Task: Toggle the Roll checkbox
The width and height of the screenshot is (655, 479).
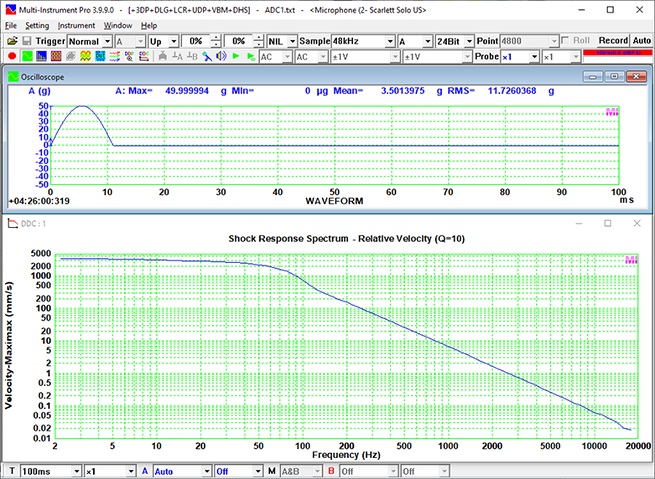Action: pyautogui.click(x=567, y=41)
